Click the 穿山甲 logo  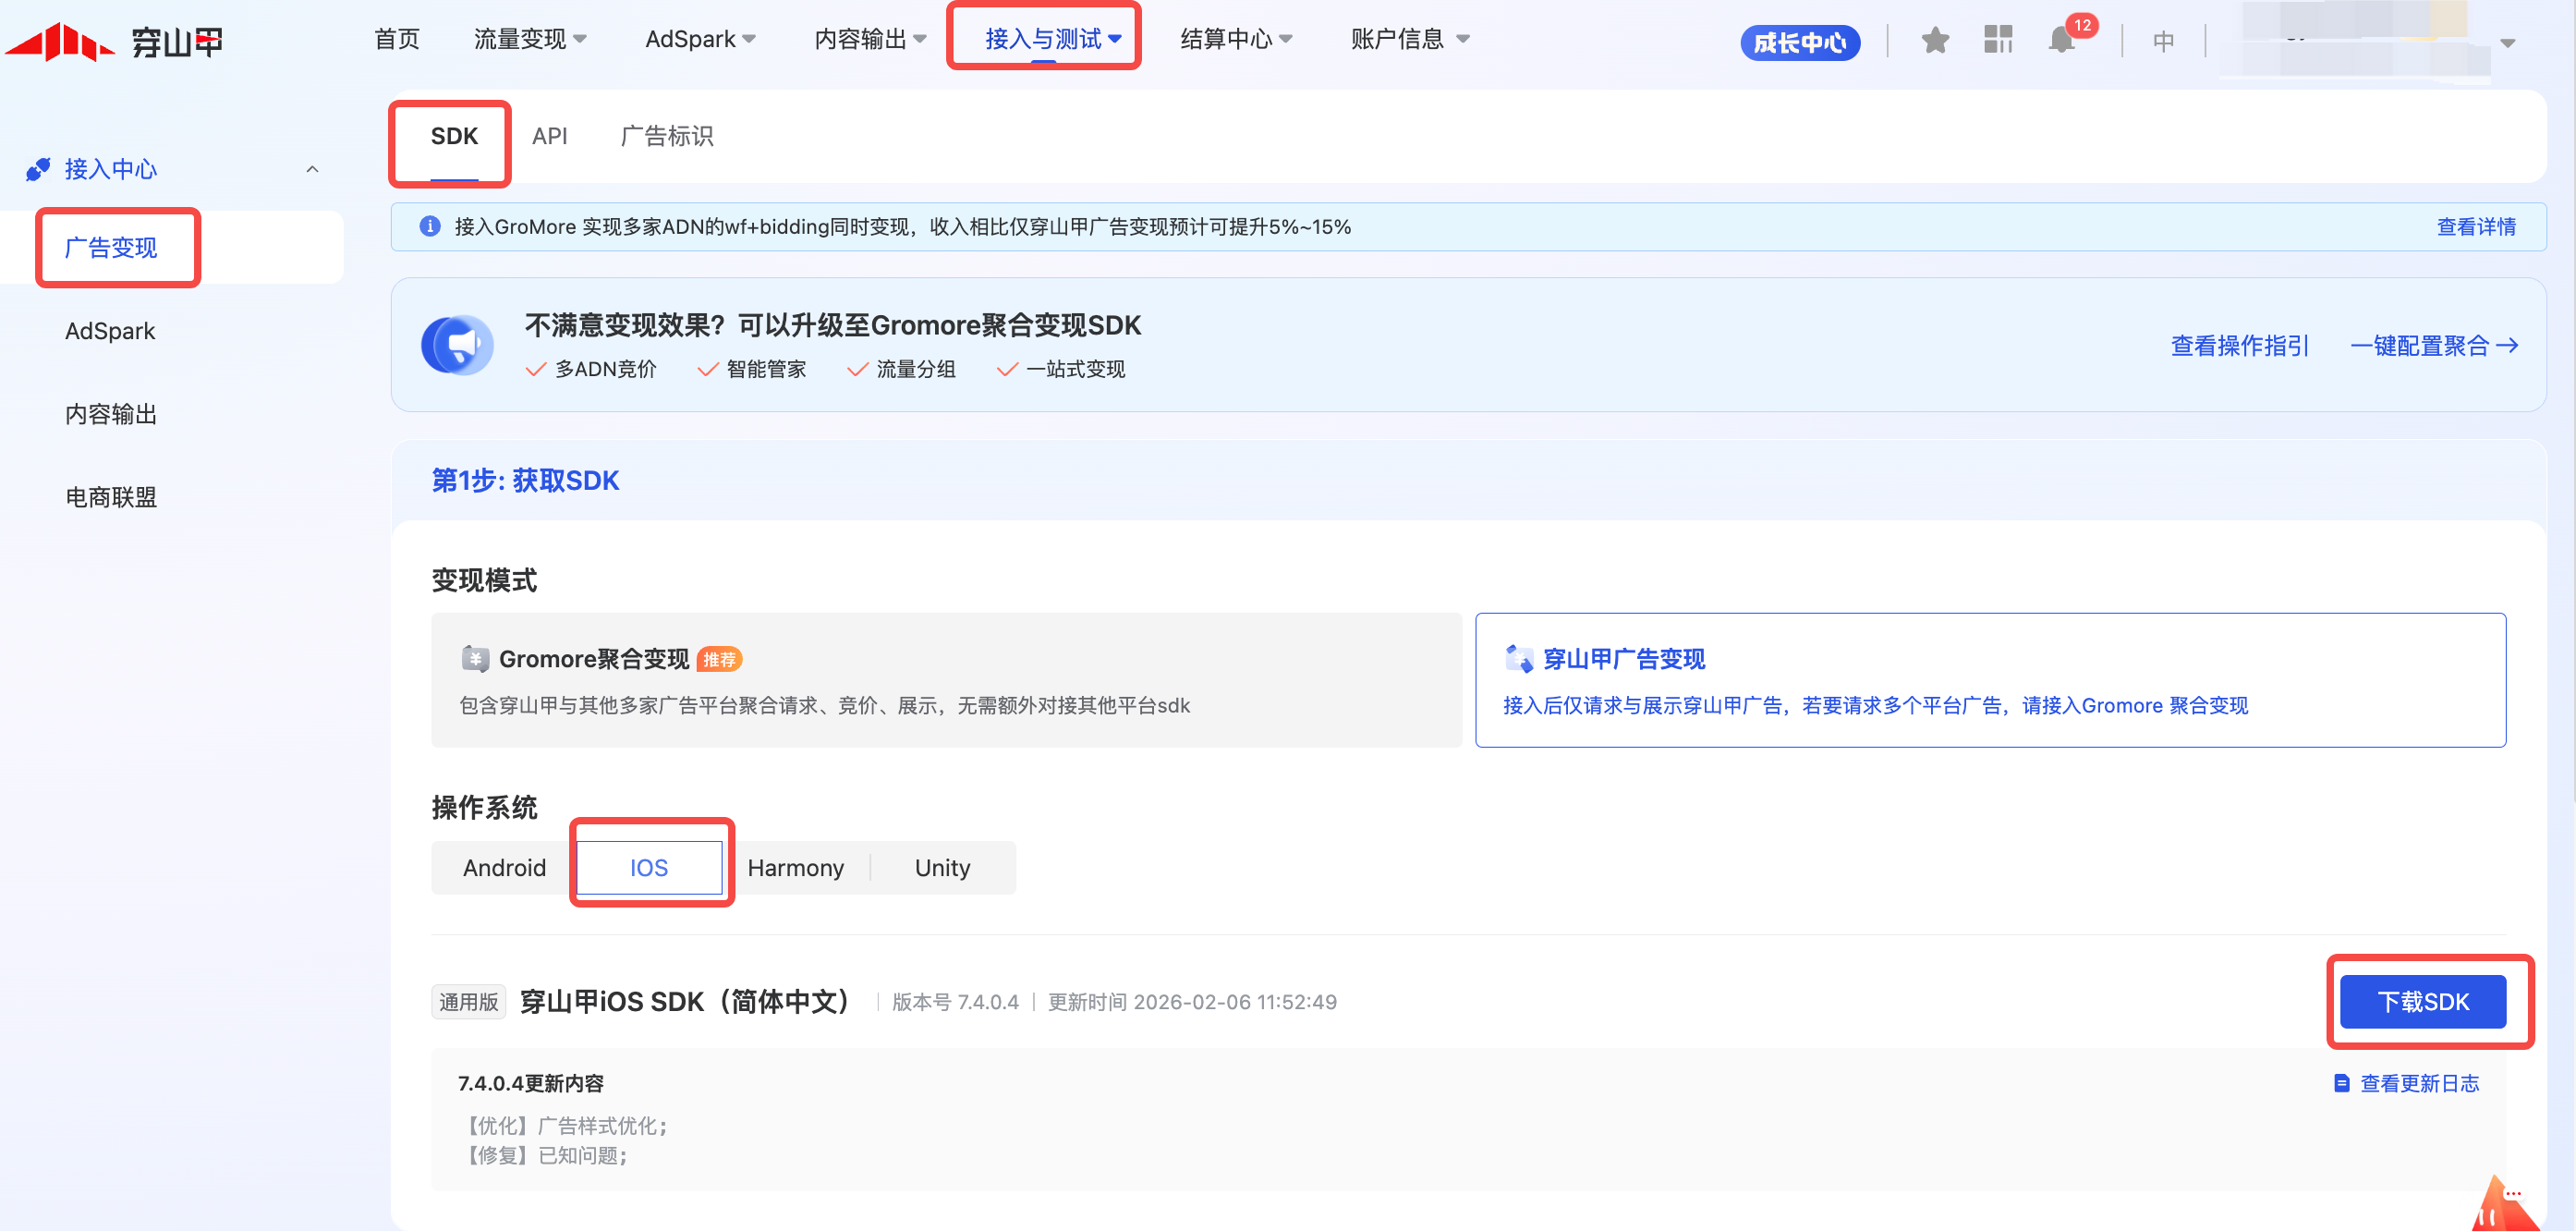(114, 42)
